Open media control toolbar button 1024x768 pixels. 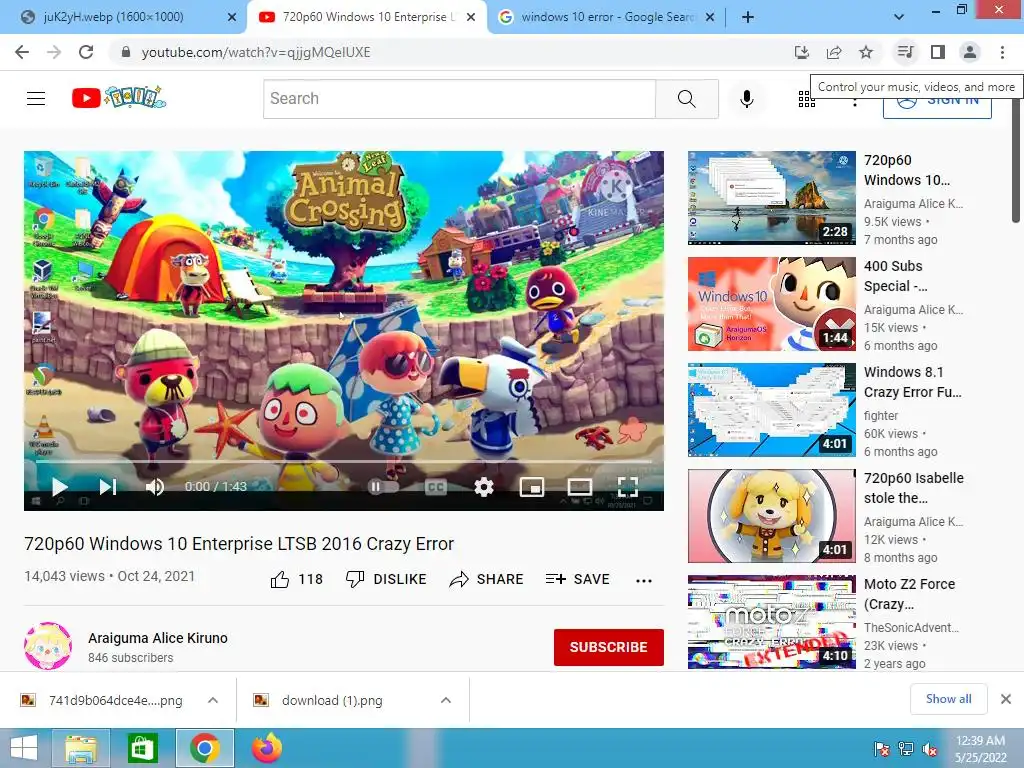point(905,52)
